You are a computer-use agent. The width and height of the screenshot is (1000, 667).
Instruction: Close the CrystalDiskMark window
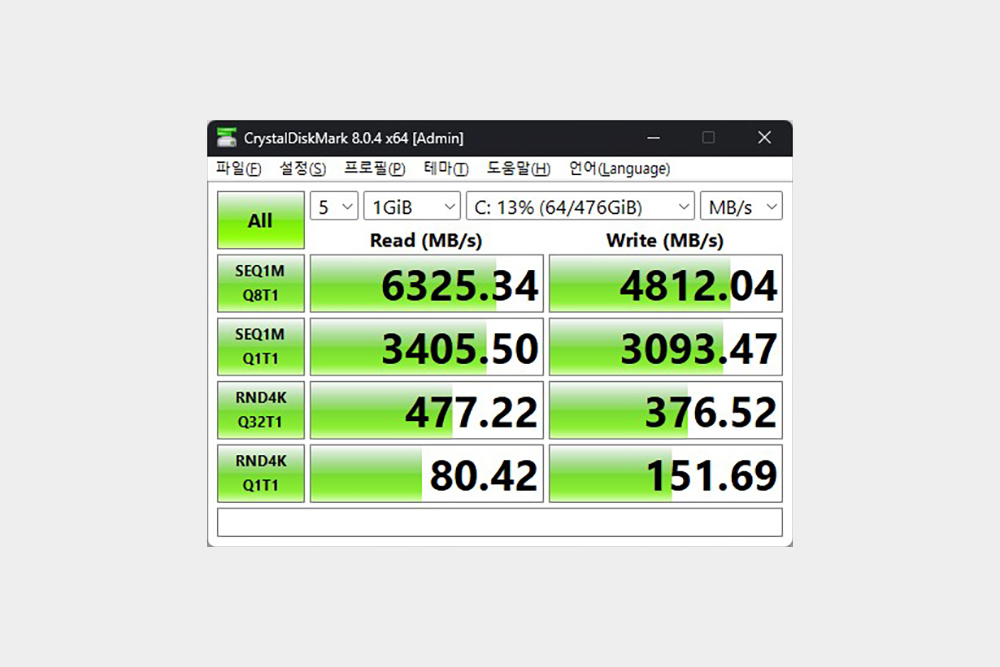click(x=765, y=138)
